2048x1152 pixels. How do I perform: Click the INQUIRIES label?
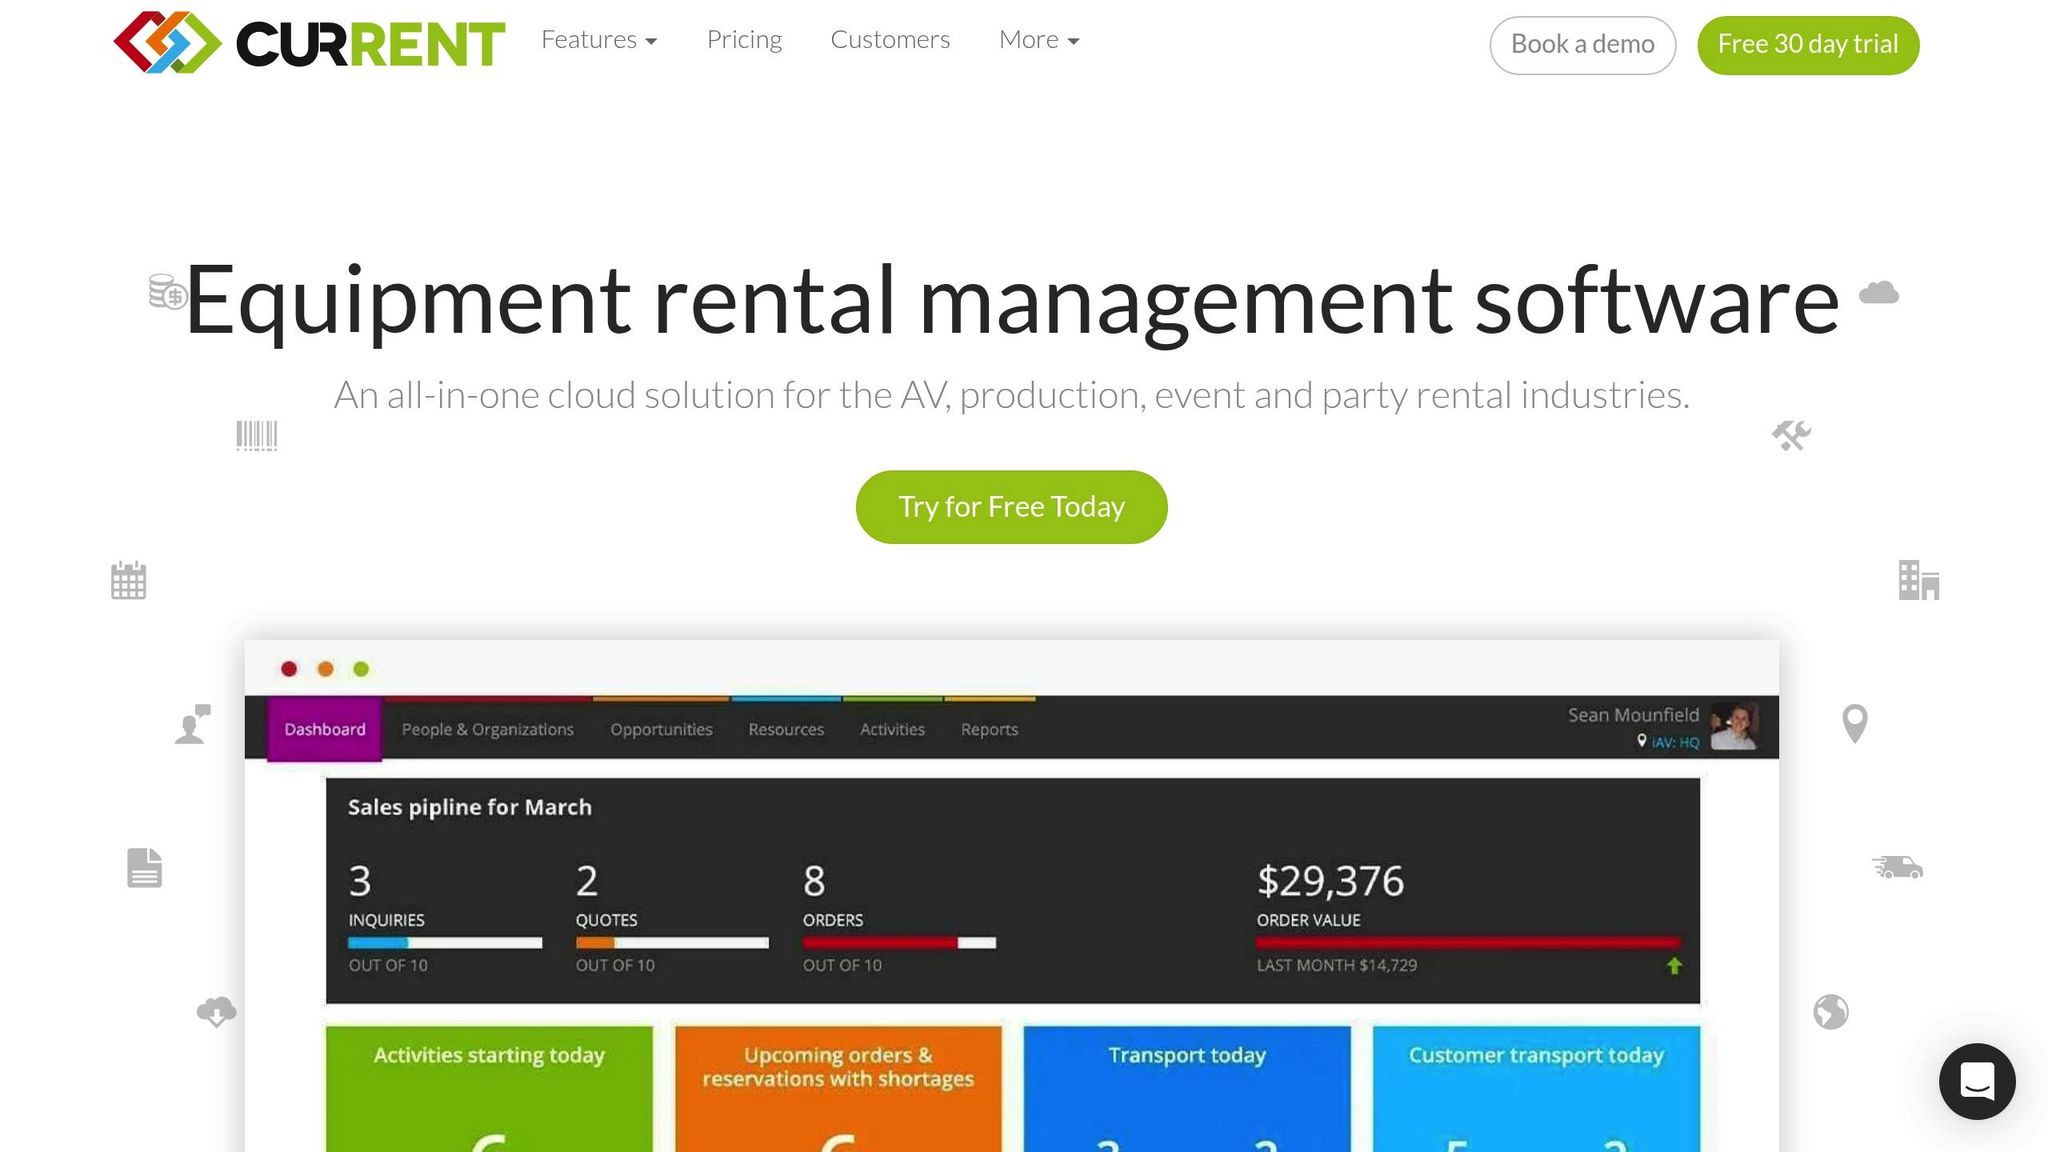[x=386, y=920]
